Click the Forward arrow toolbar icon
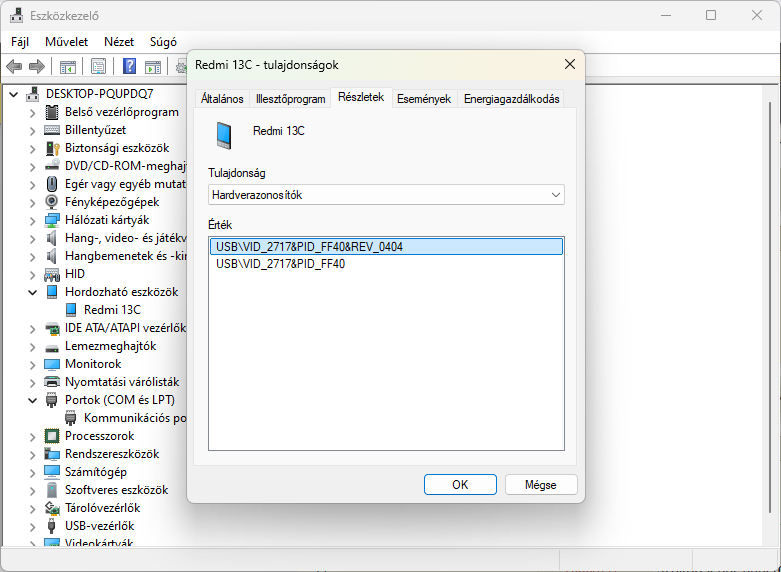The height and width of the screenshot is (572, 781). click(37, 66)
